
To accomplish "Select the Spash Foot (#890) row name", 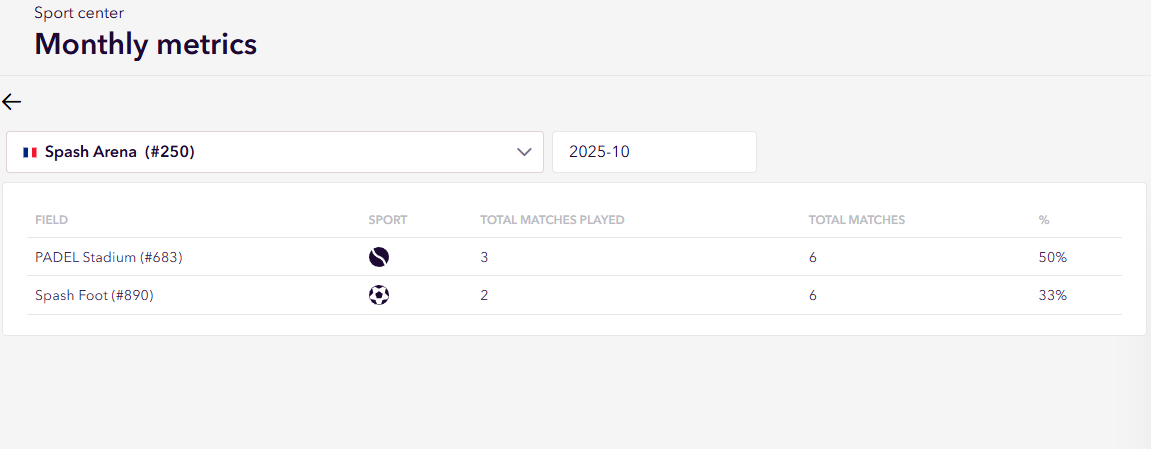I will coord(94,295).
